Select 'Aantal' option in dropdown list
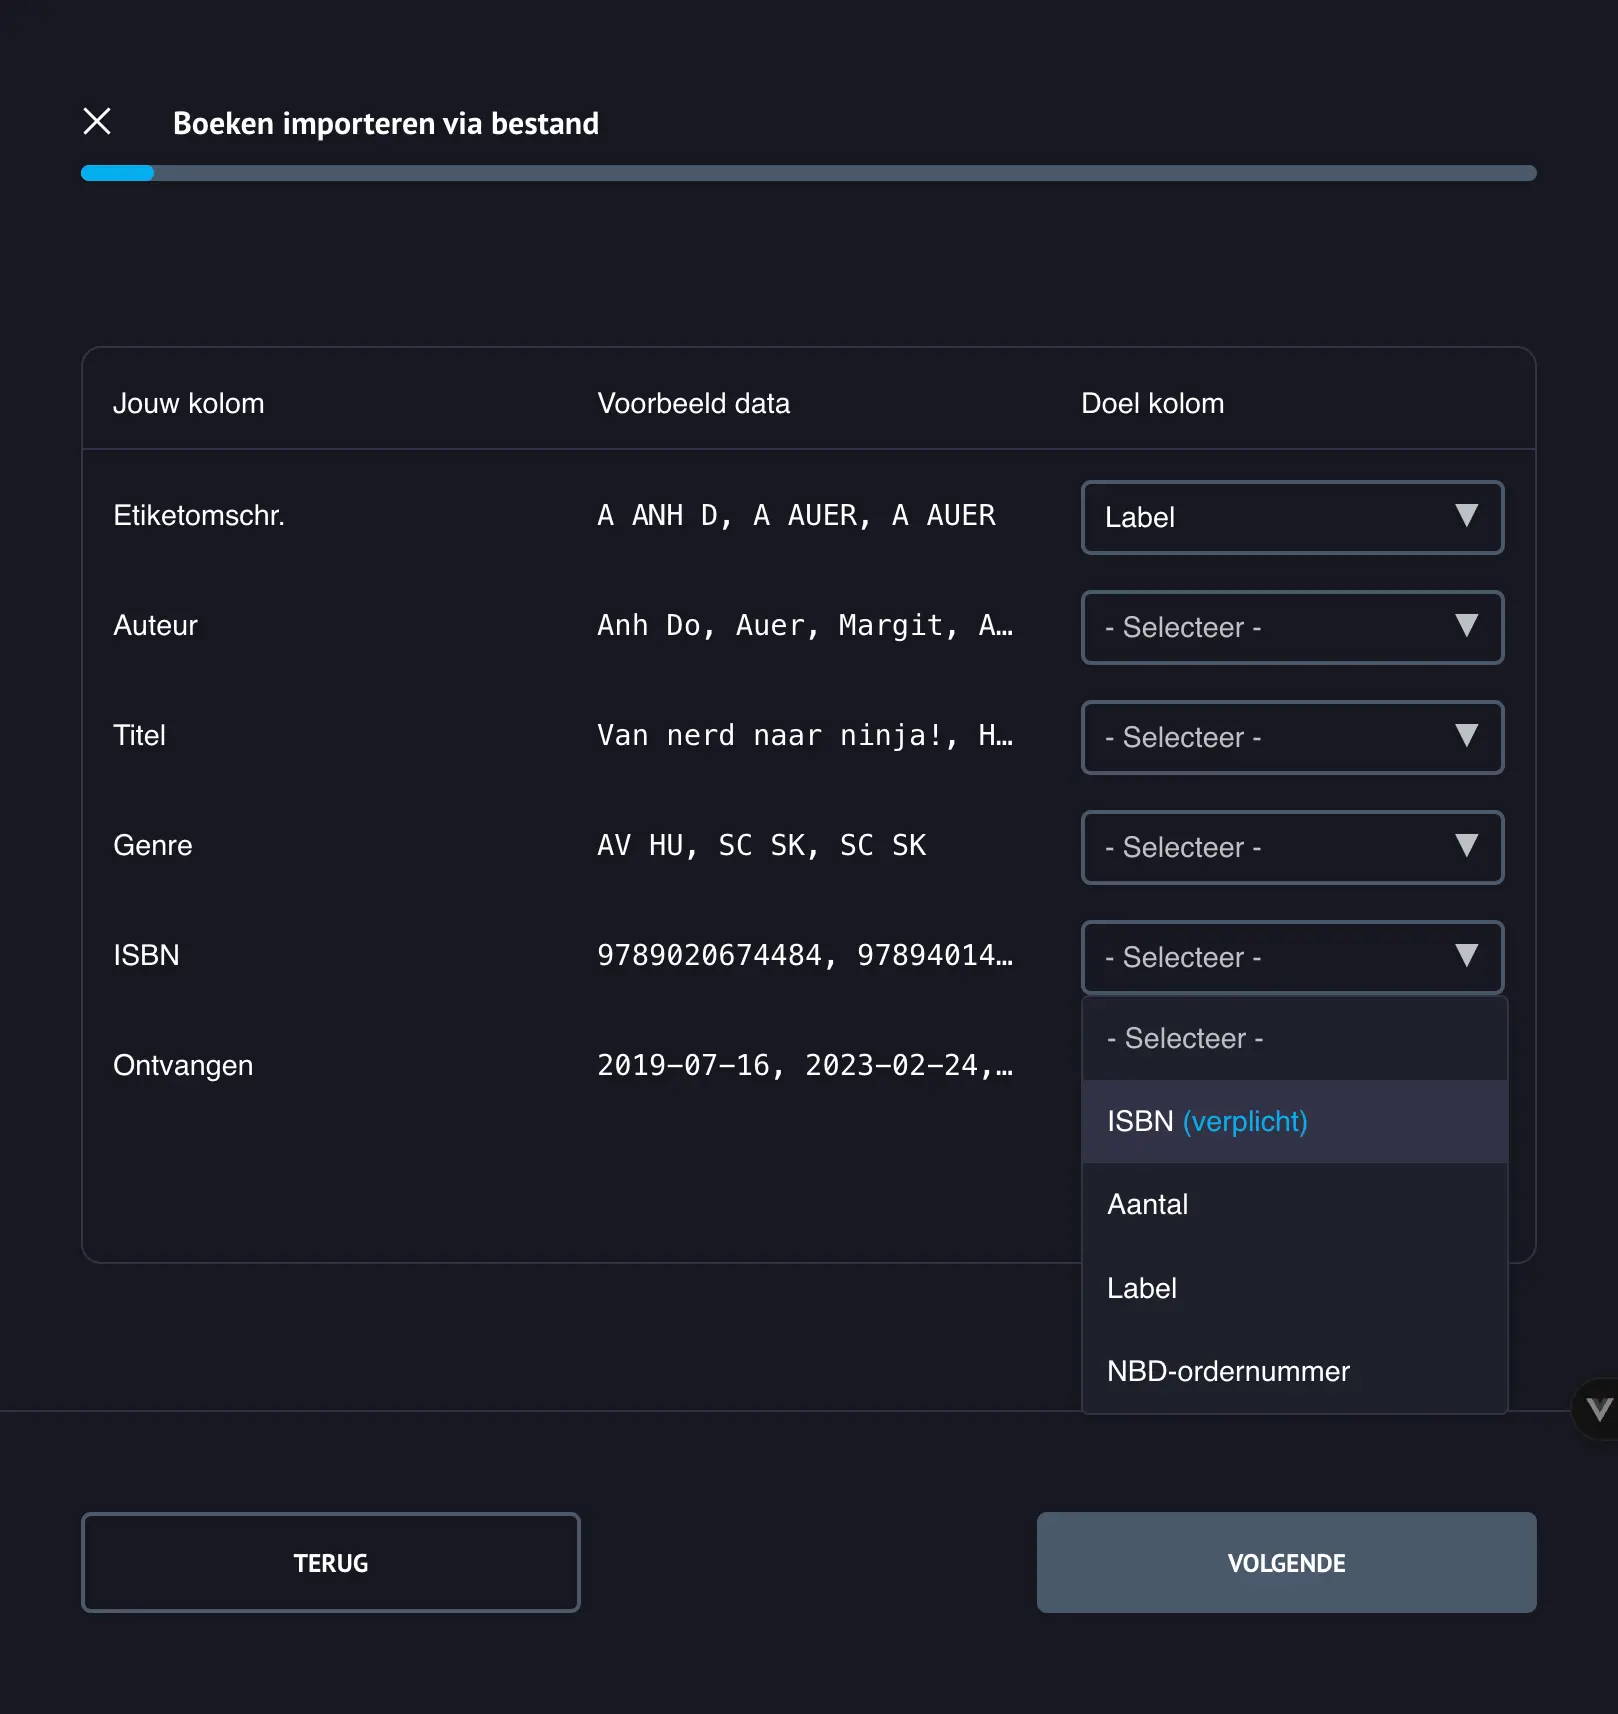The image size is (1618, 1714). (x=1294, y=1204)
